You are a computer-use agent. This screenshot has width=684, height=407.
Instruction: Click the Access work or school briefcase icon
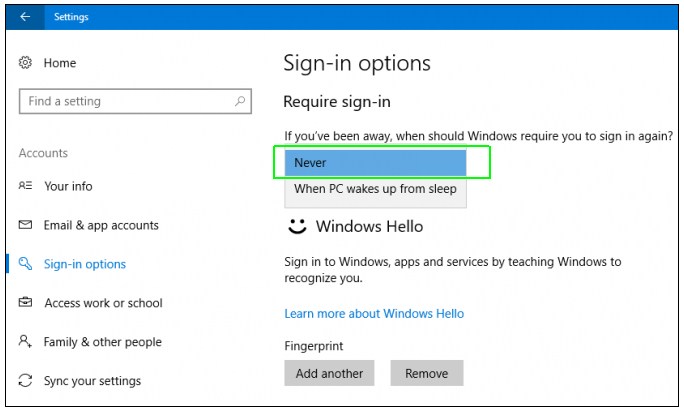(25, 302)
